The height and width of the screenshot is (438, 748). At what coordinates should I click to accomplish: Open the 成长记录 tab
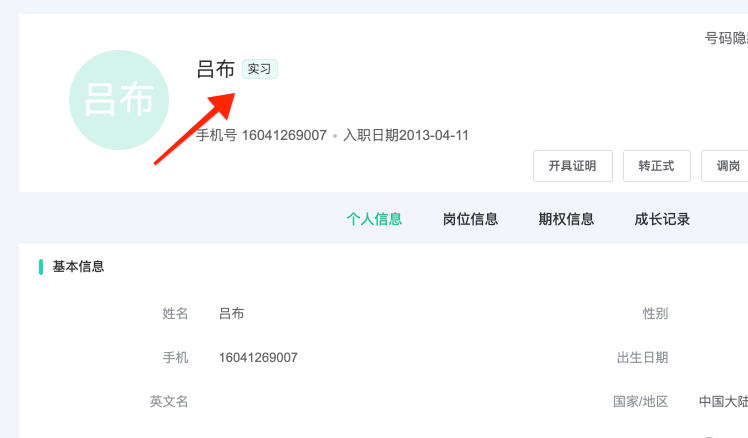[662, 219]
